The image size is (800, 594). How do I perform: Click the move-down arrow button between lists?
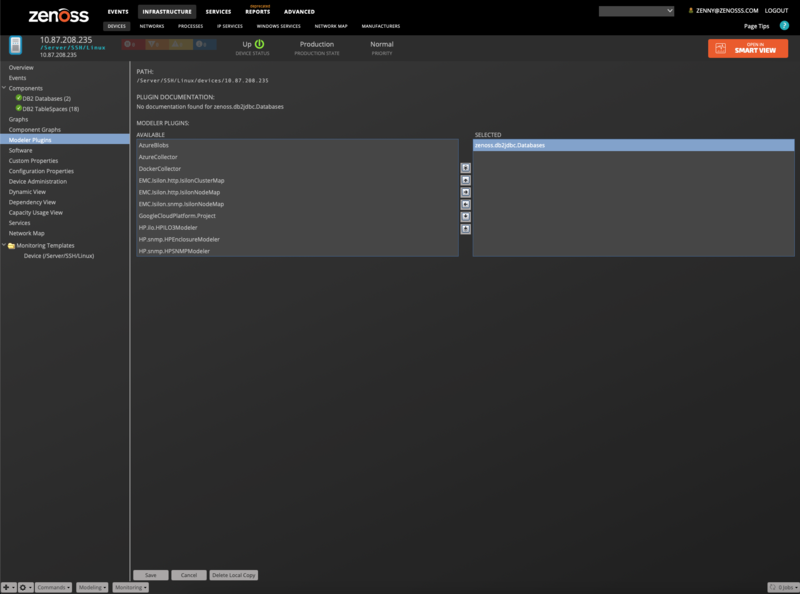pos(465,217)
